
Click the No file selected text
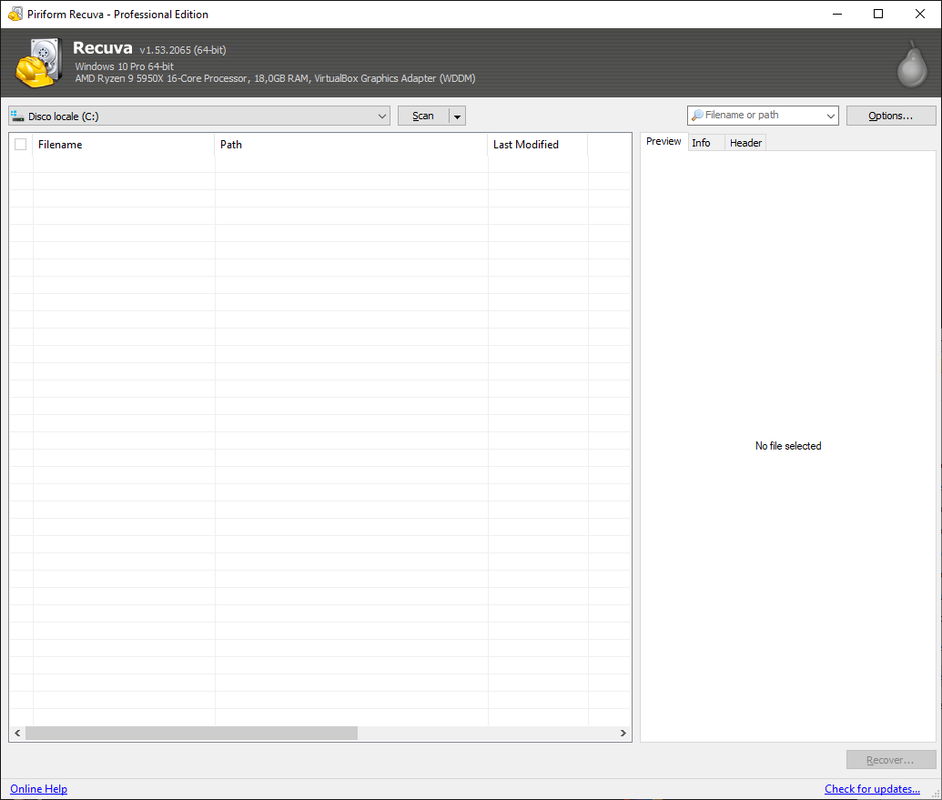pos(788,446)
